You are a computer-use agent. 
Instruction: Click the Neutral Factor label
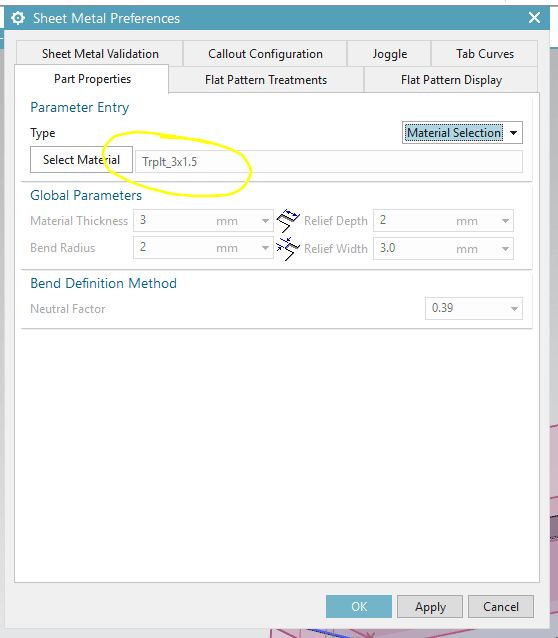(68, 309)
